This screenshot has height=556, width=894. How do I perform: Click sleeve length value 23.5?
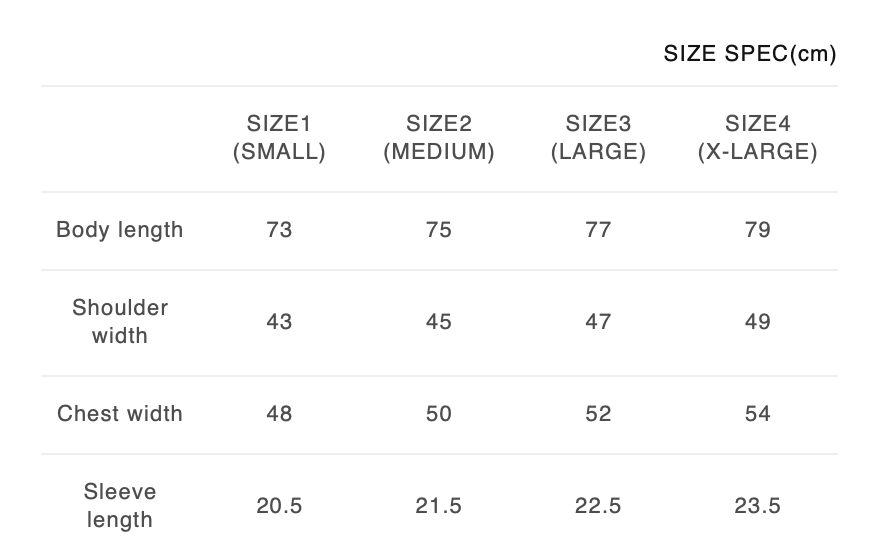pos(757,506)
